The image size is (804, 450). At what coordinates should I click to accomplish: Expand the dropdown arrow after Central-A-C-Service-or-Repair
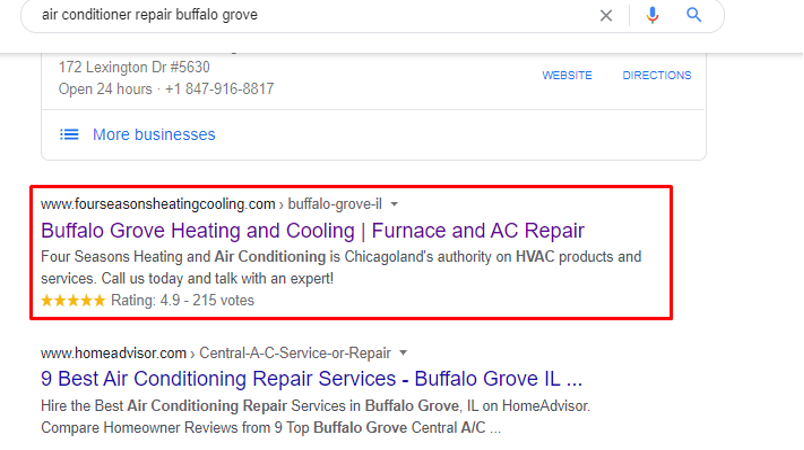pos(403,353)
